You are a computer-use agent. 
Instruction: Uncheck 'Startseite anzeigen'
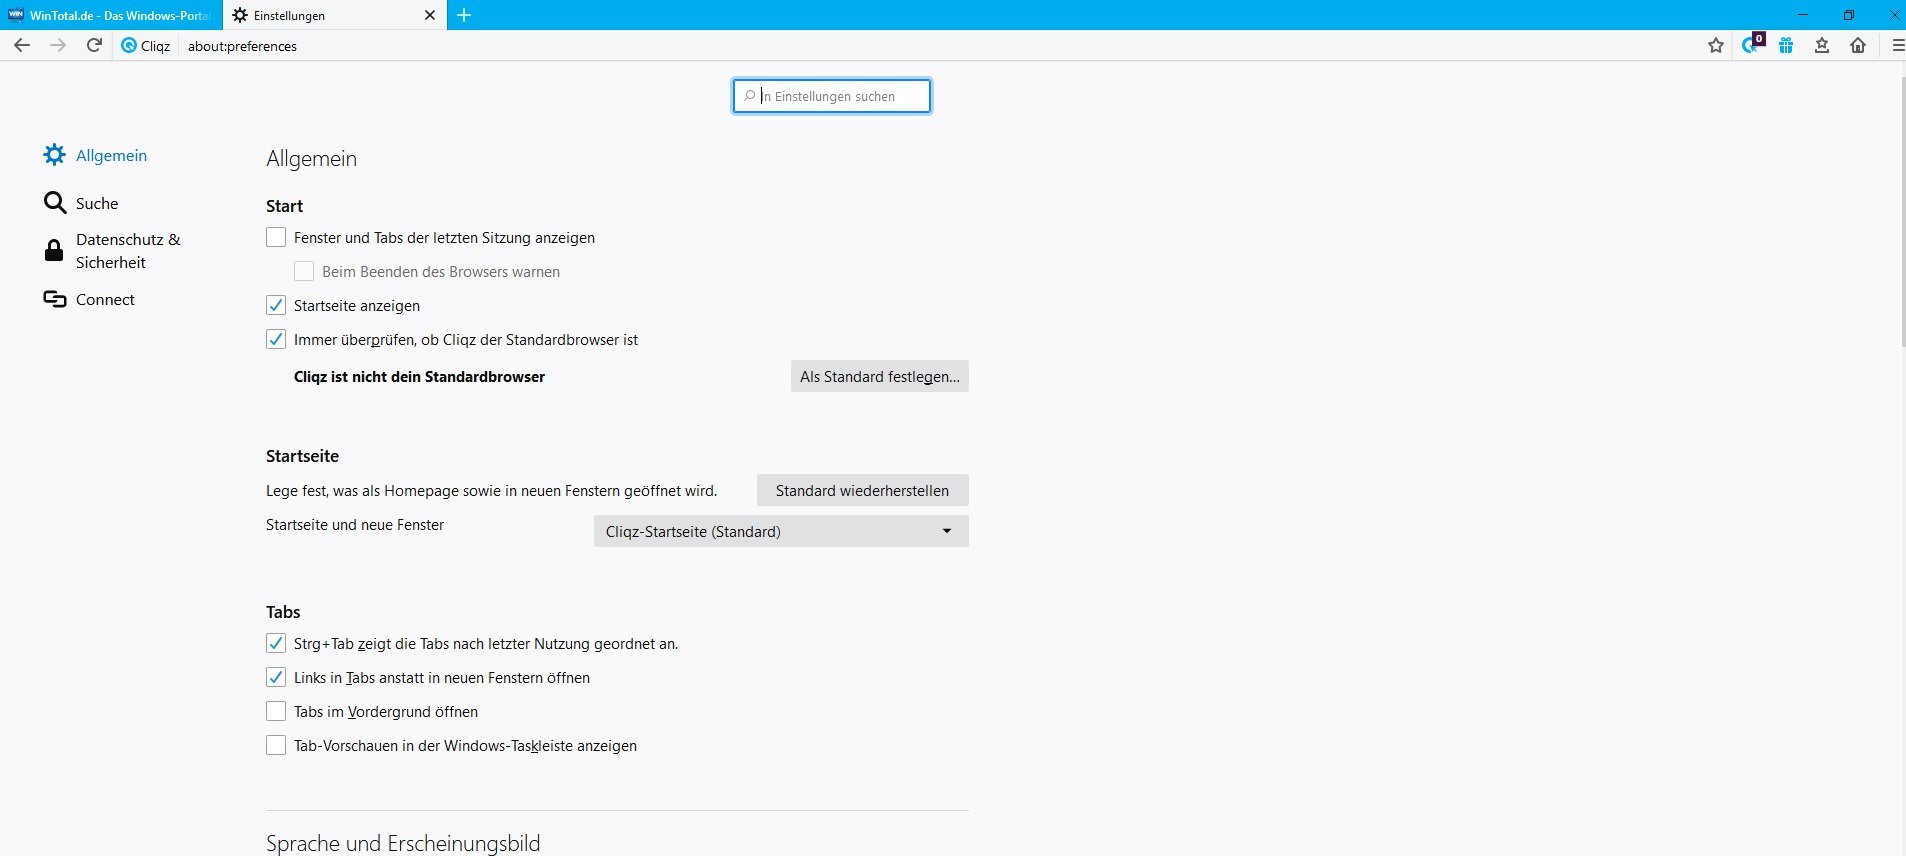click(x=276, y=305)
